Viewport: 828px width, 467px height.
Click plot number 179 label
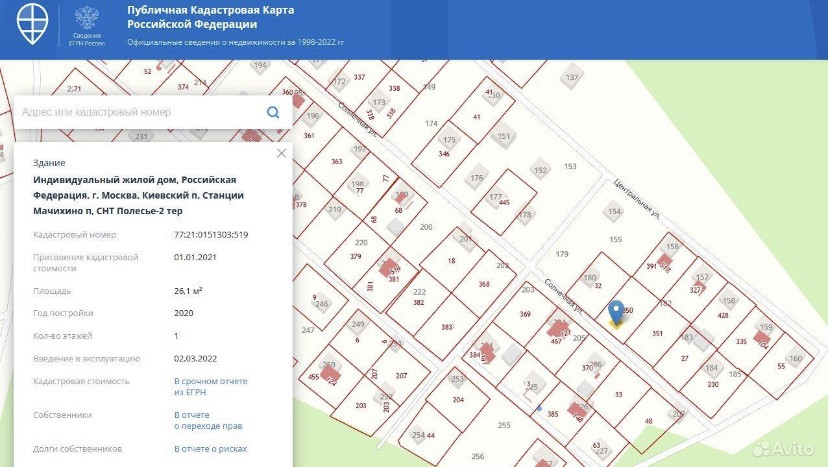point(562,254)
